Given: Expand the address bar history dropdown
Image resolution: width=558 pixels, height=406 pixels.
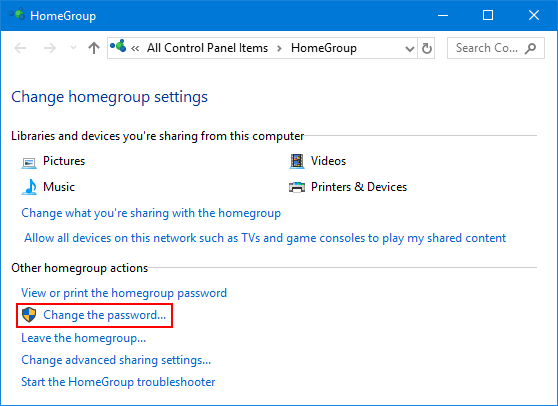Looking at the screenshot, I should point(410,48).
